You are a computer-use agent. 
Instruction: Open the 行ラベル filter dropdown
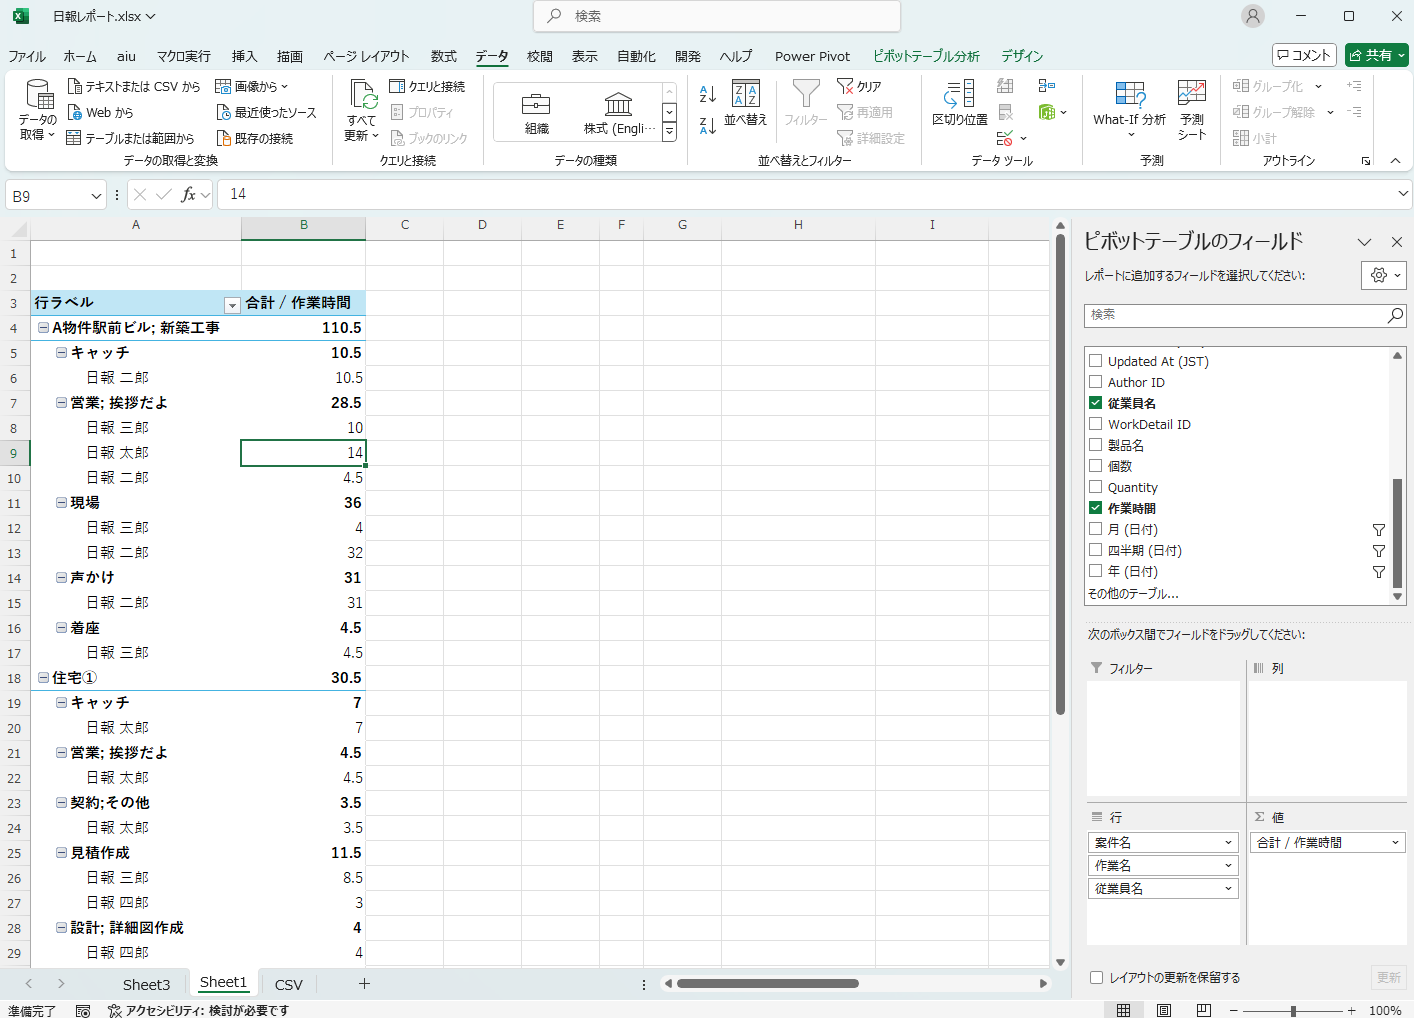coord(232,305)
